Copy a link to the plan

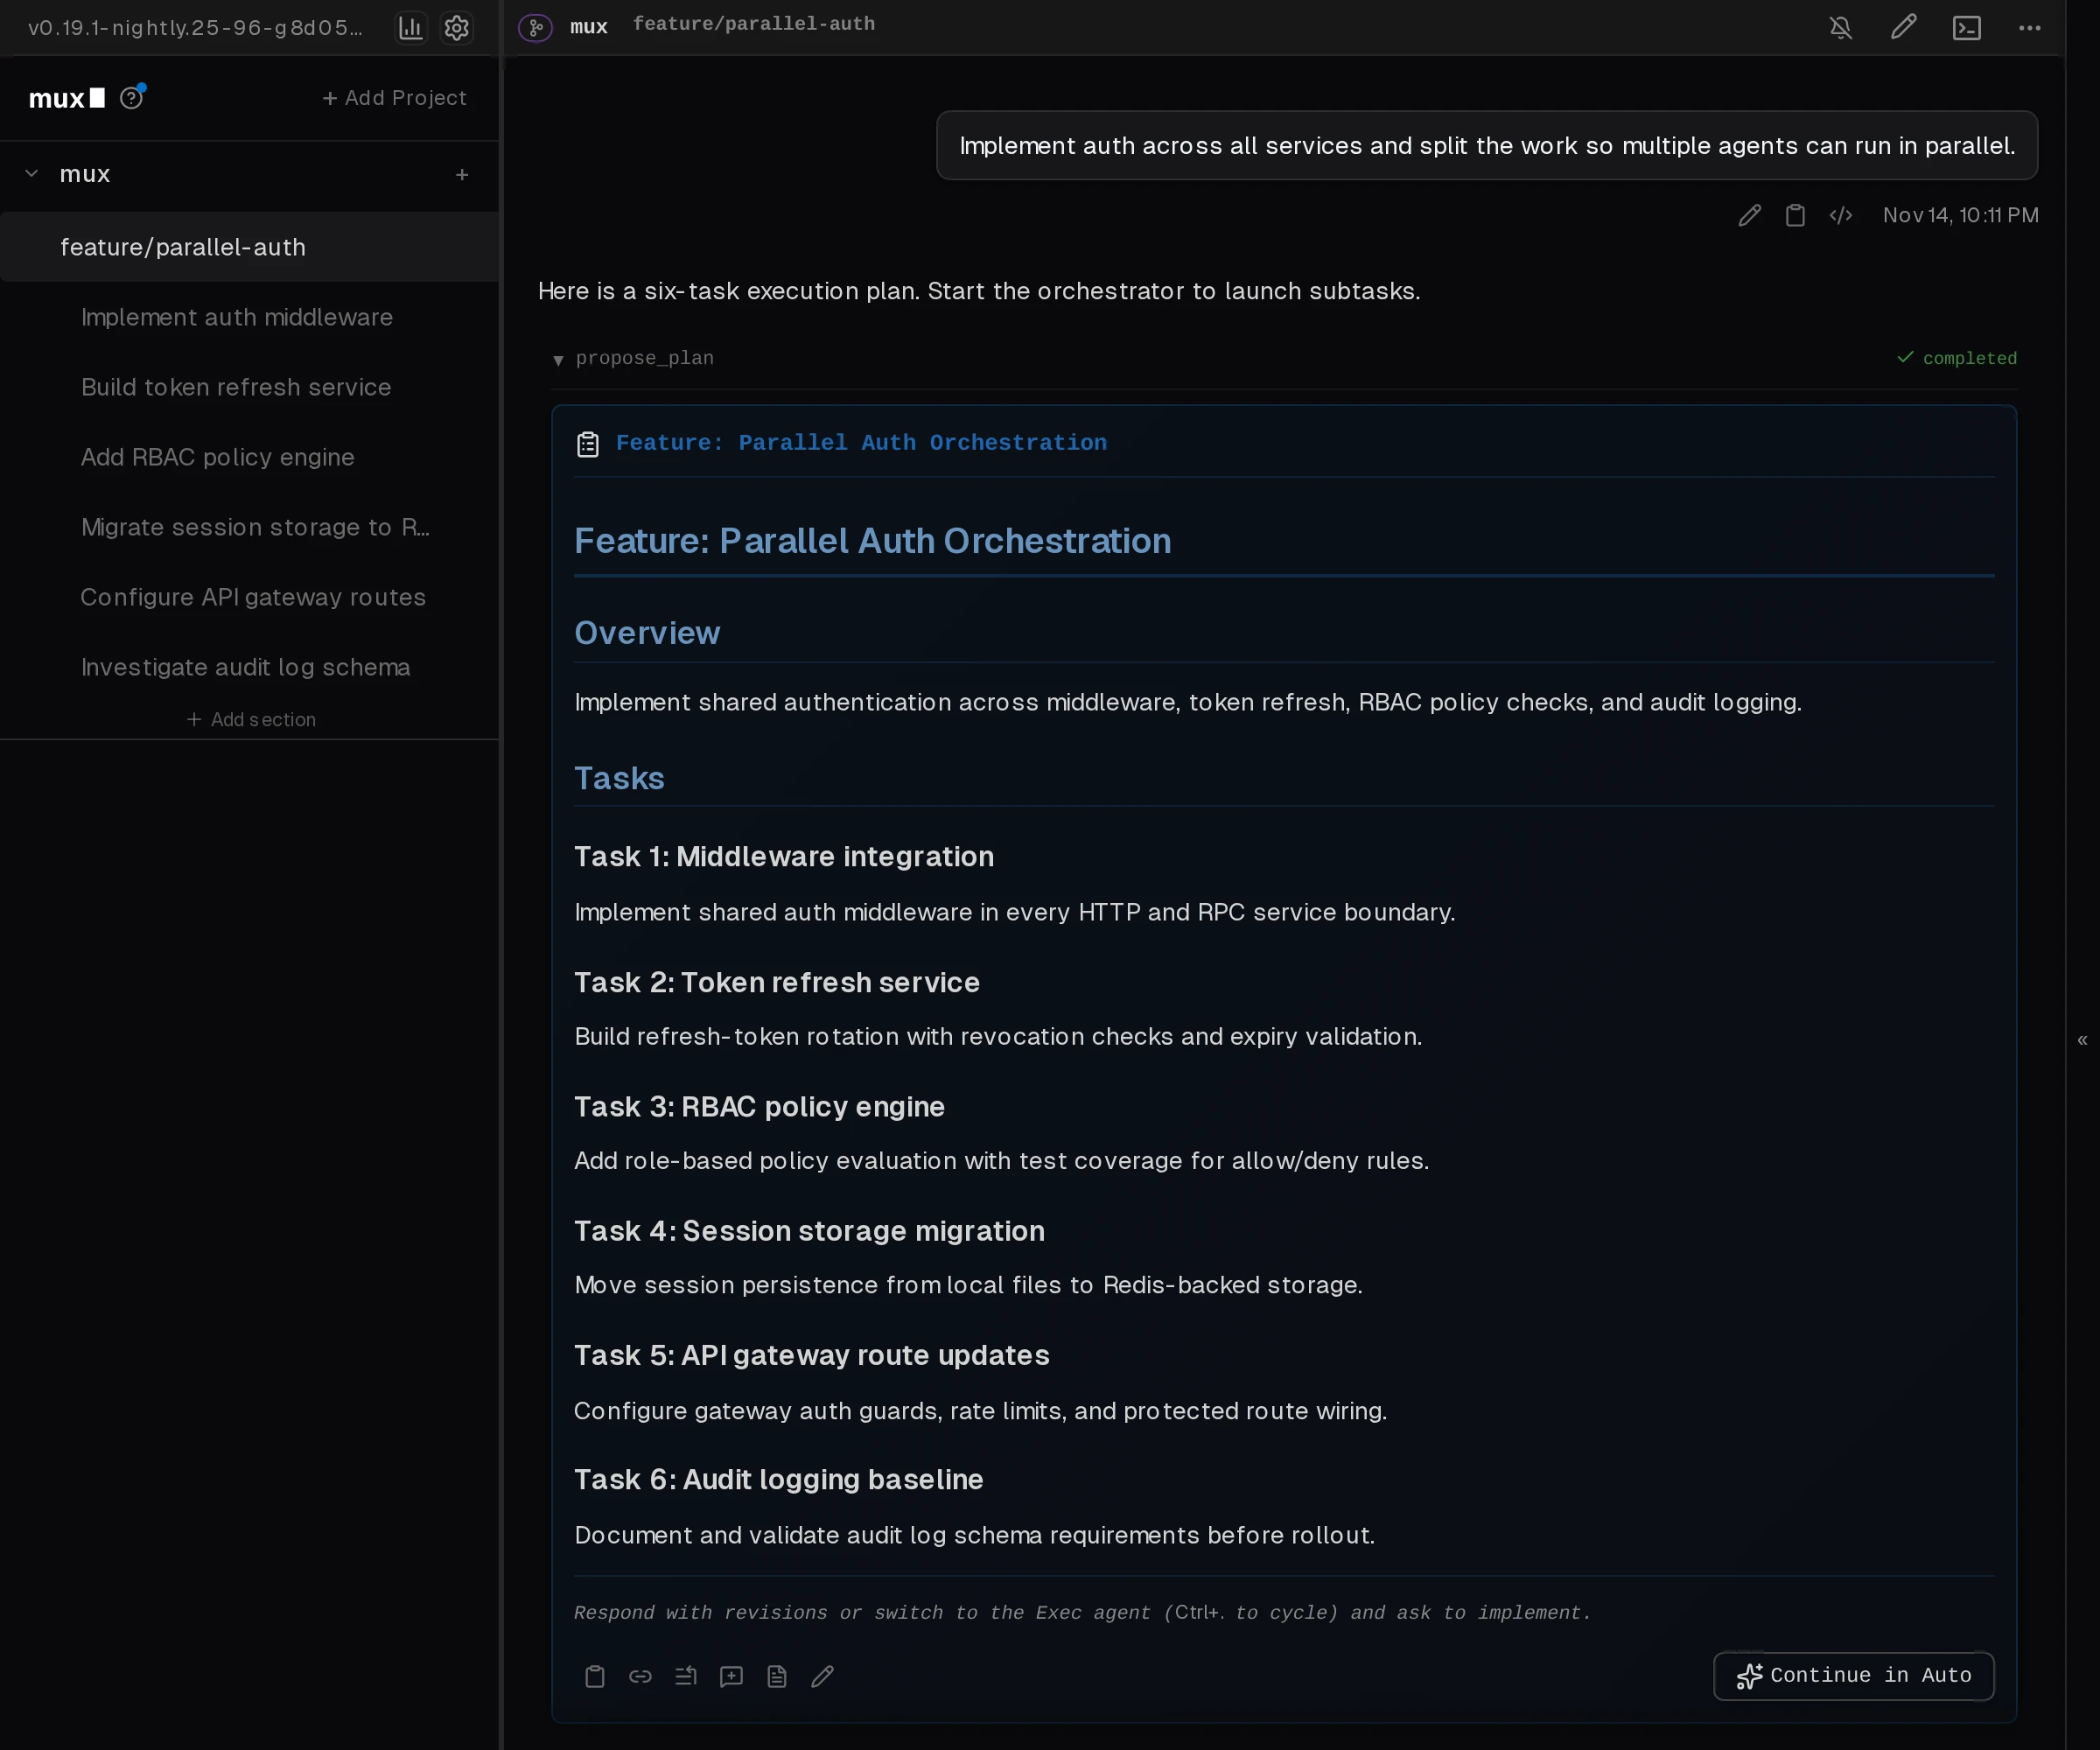pyautogui.click(x=640, y=1676)
